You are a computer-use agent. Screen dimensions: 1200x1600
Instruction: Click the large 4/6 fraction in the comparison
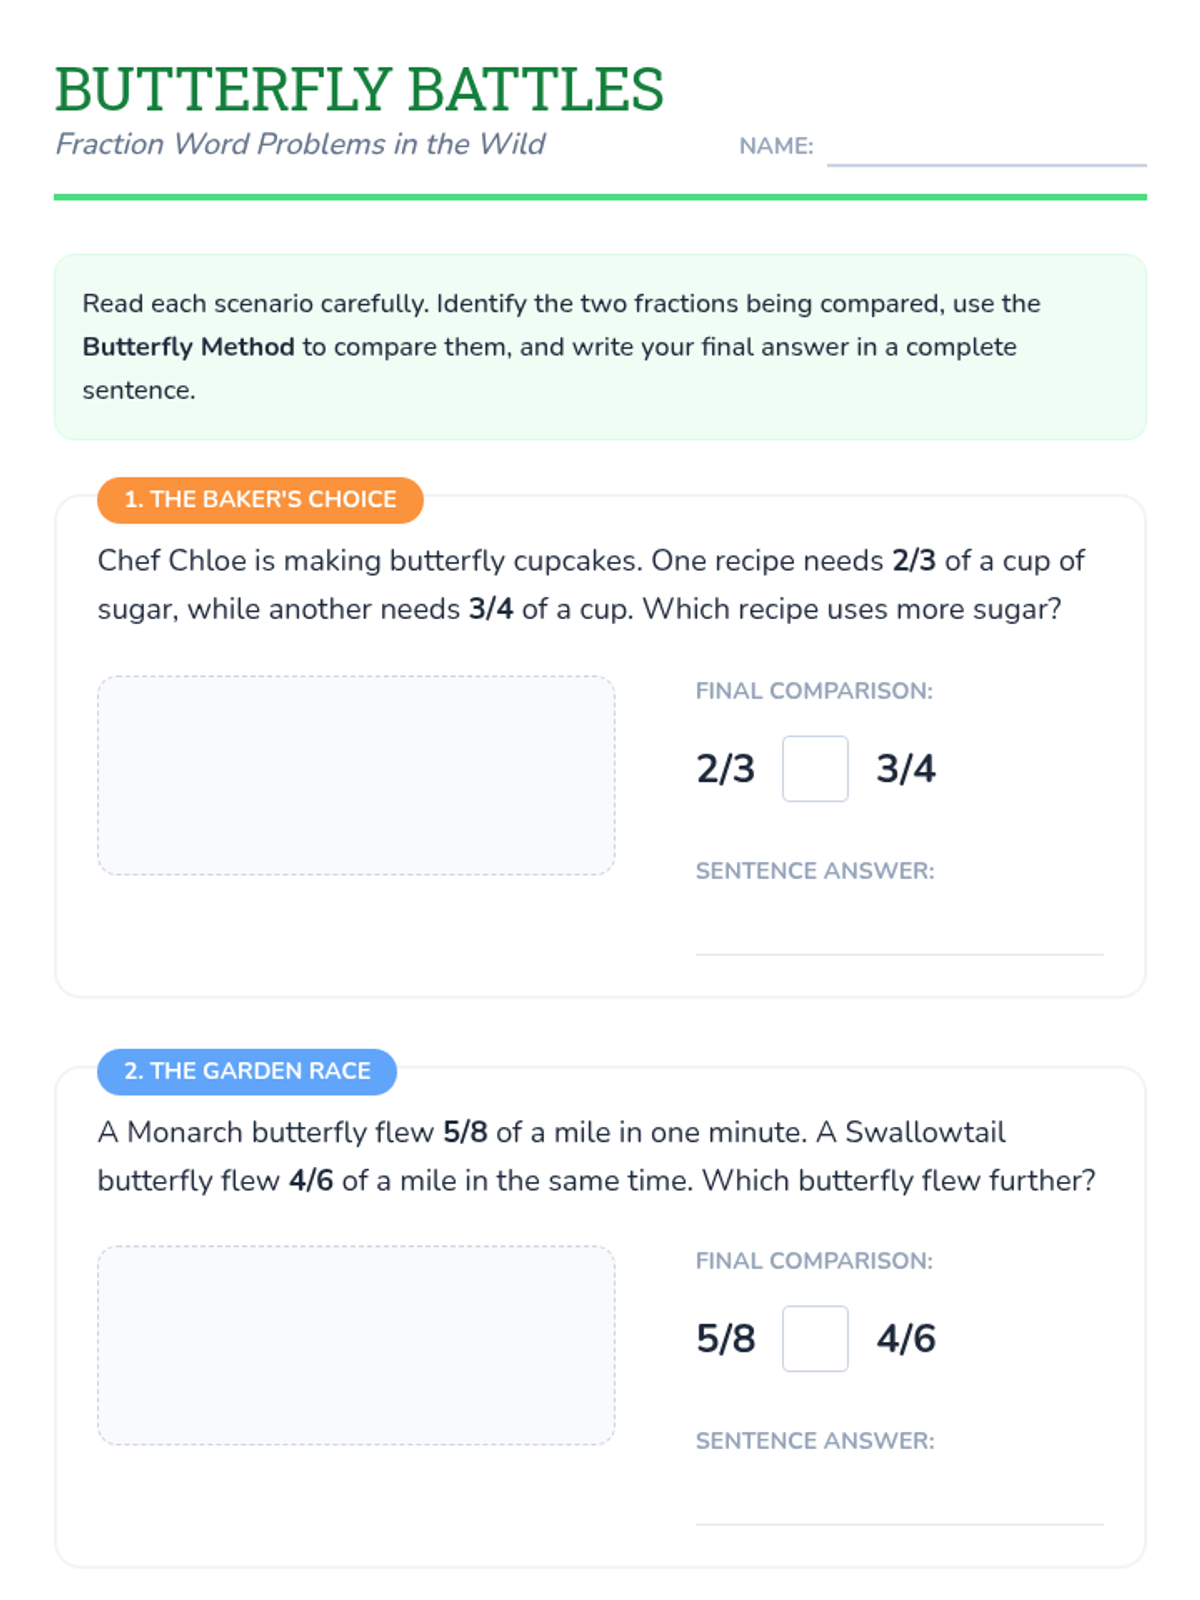pyautogui.click(x=906, y=1339)
